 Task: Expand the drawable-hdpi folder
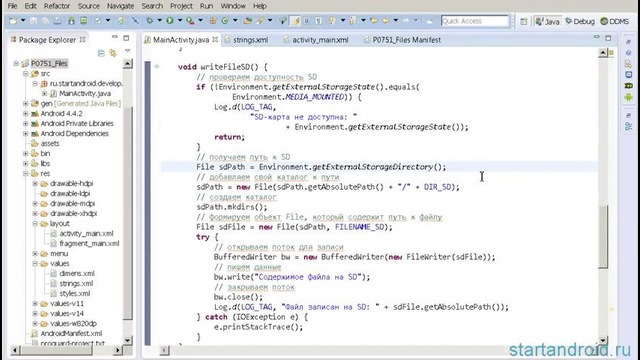click(x=35, y=184)
